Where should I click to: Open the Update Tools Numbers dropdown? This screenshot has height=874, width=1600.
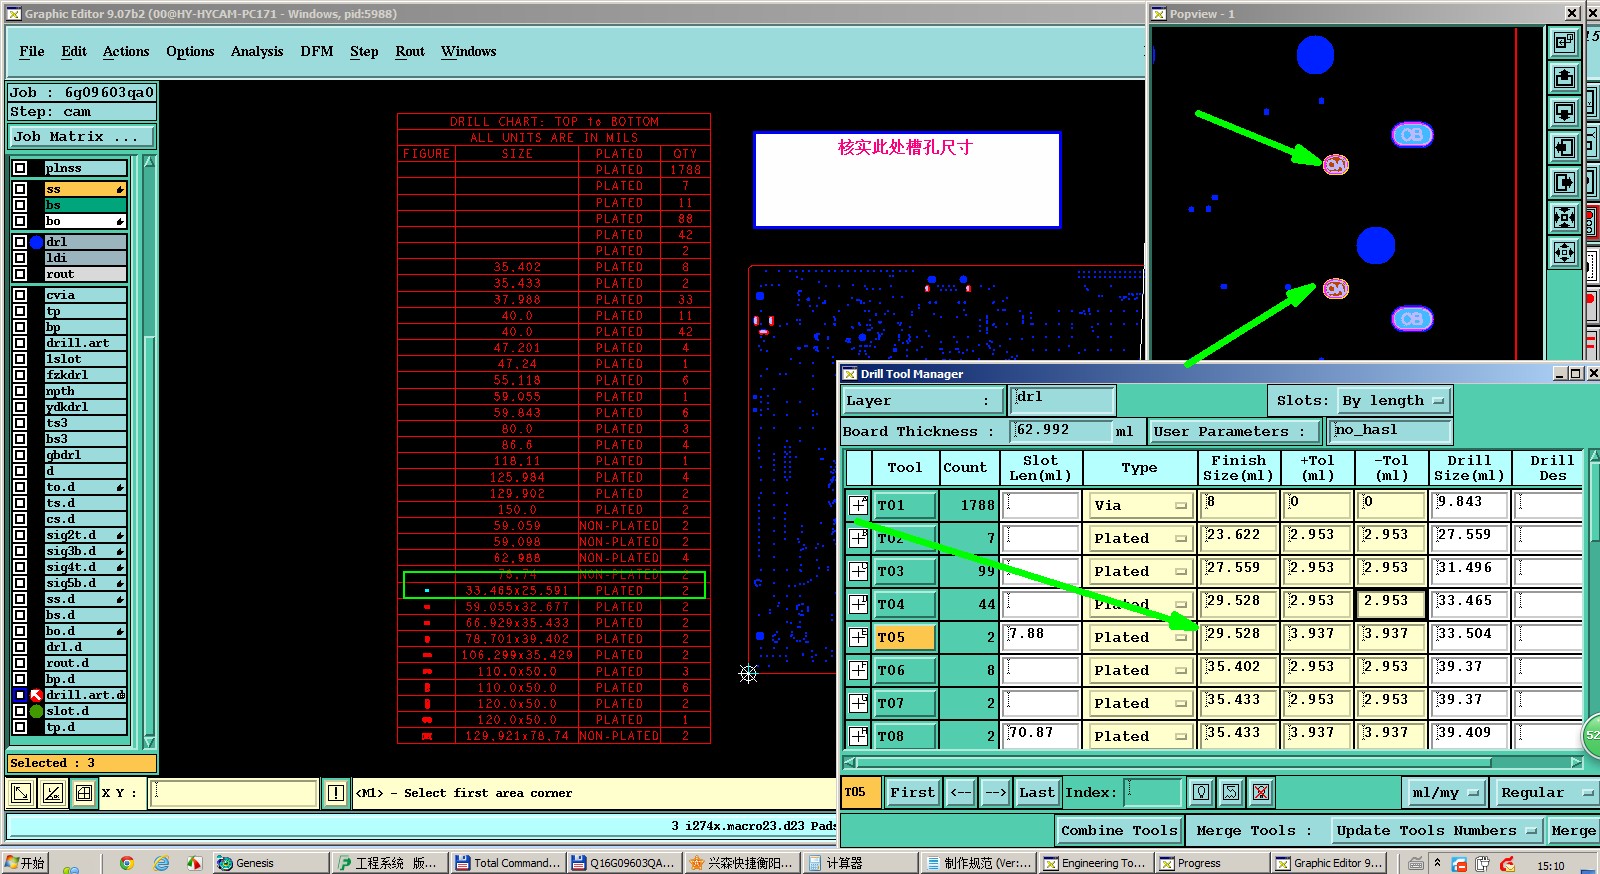(1436, 830)
